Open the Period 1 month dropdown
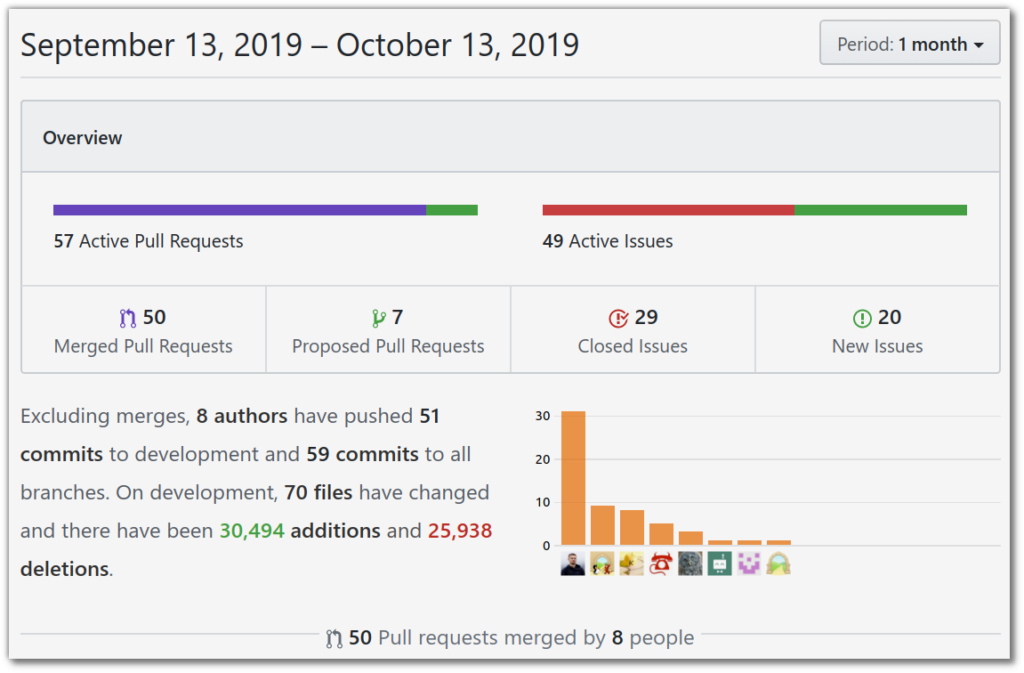1024x673 pixels. (909, 43)
